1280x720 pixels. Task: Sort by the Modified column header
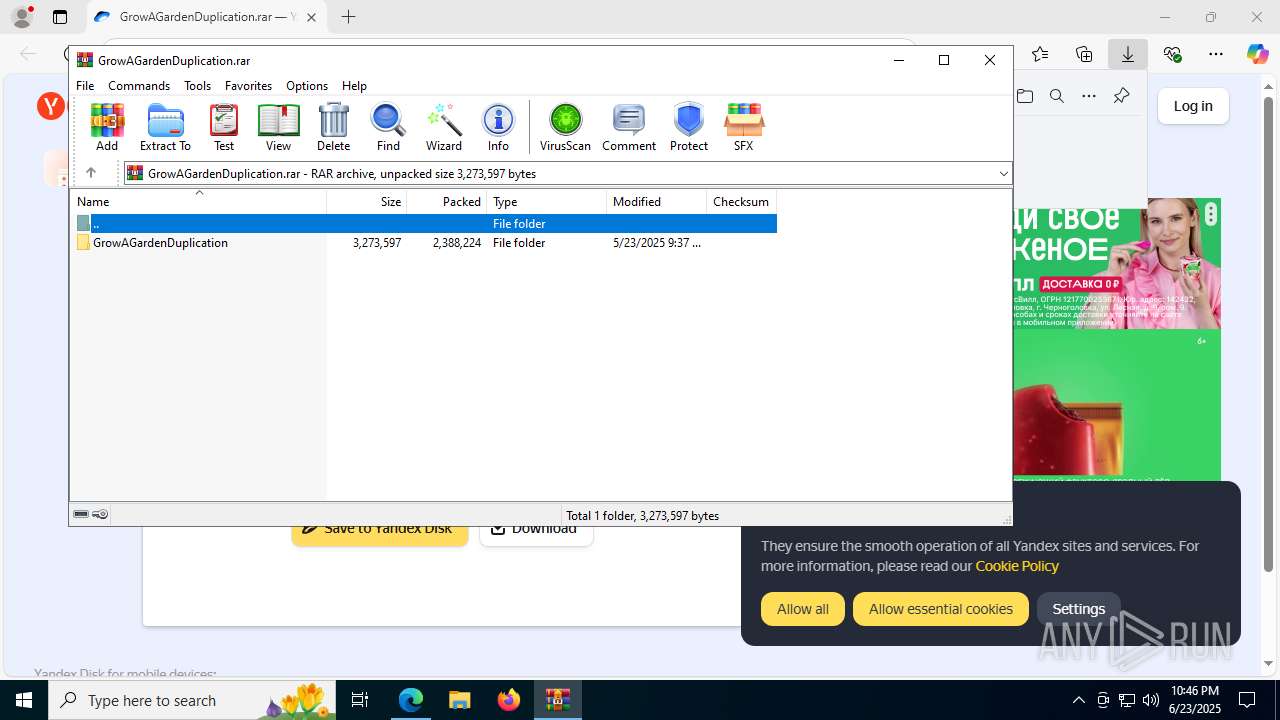pyautogui.click(x=657, y=202)
